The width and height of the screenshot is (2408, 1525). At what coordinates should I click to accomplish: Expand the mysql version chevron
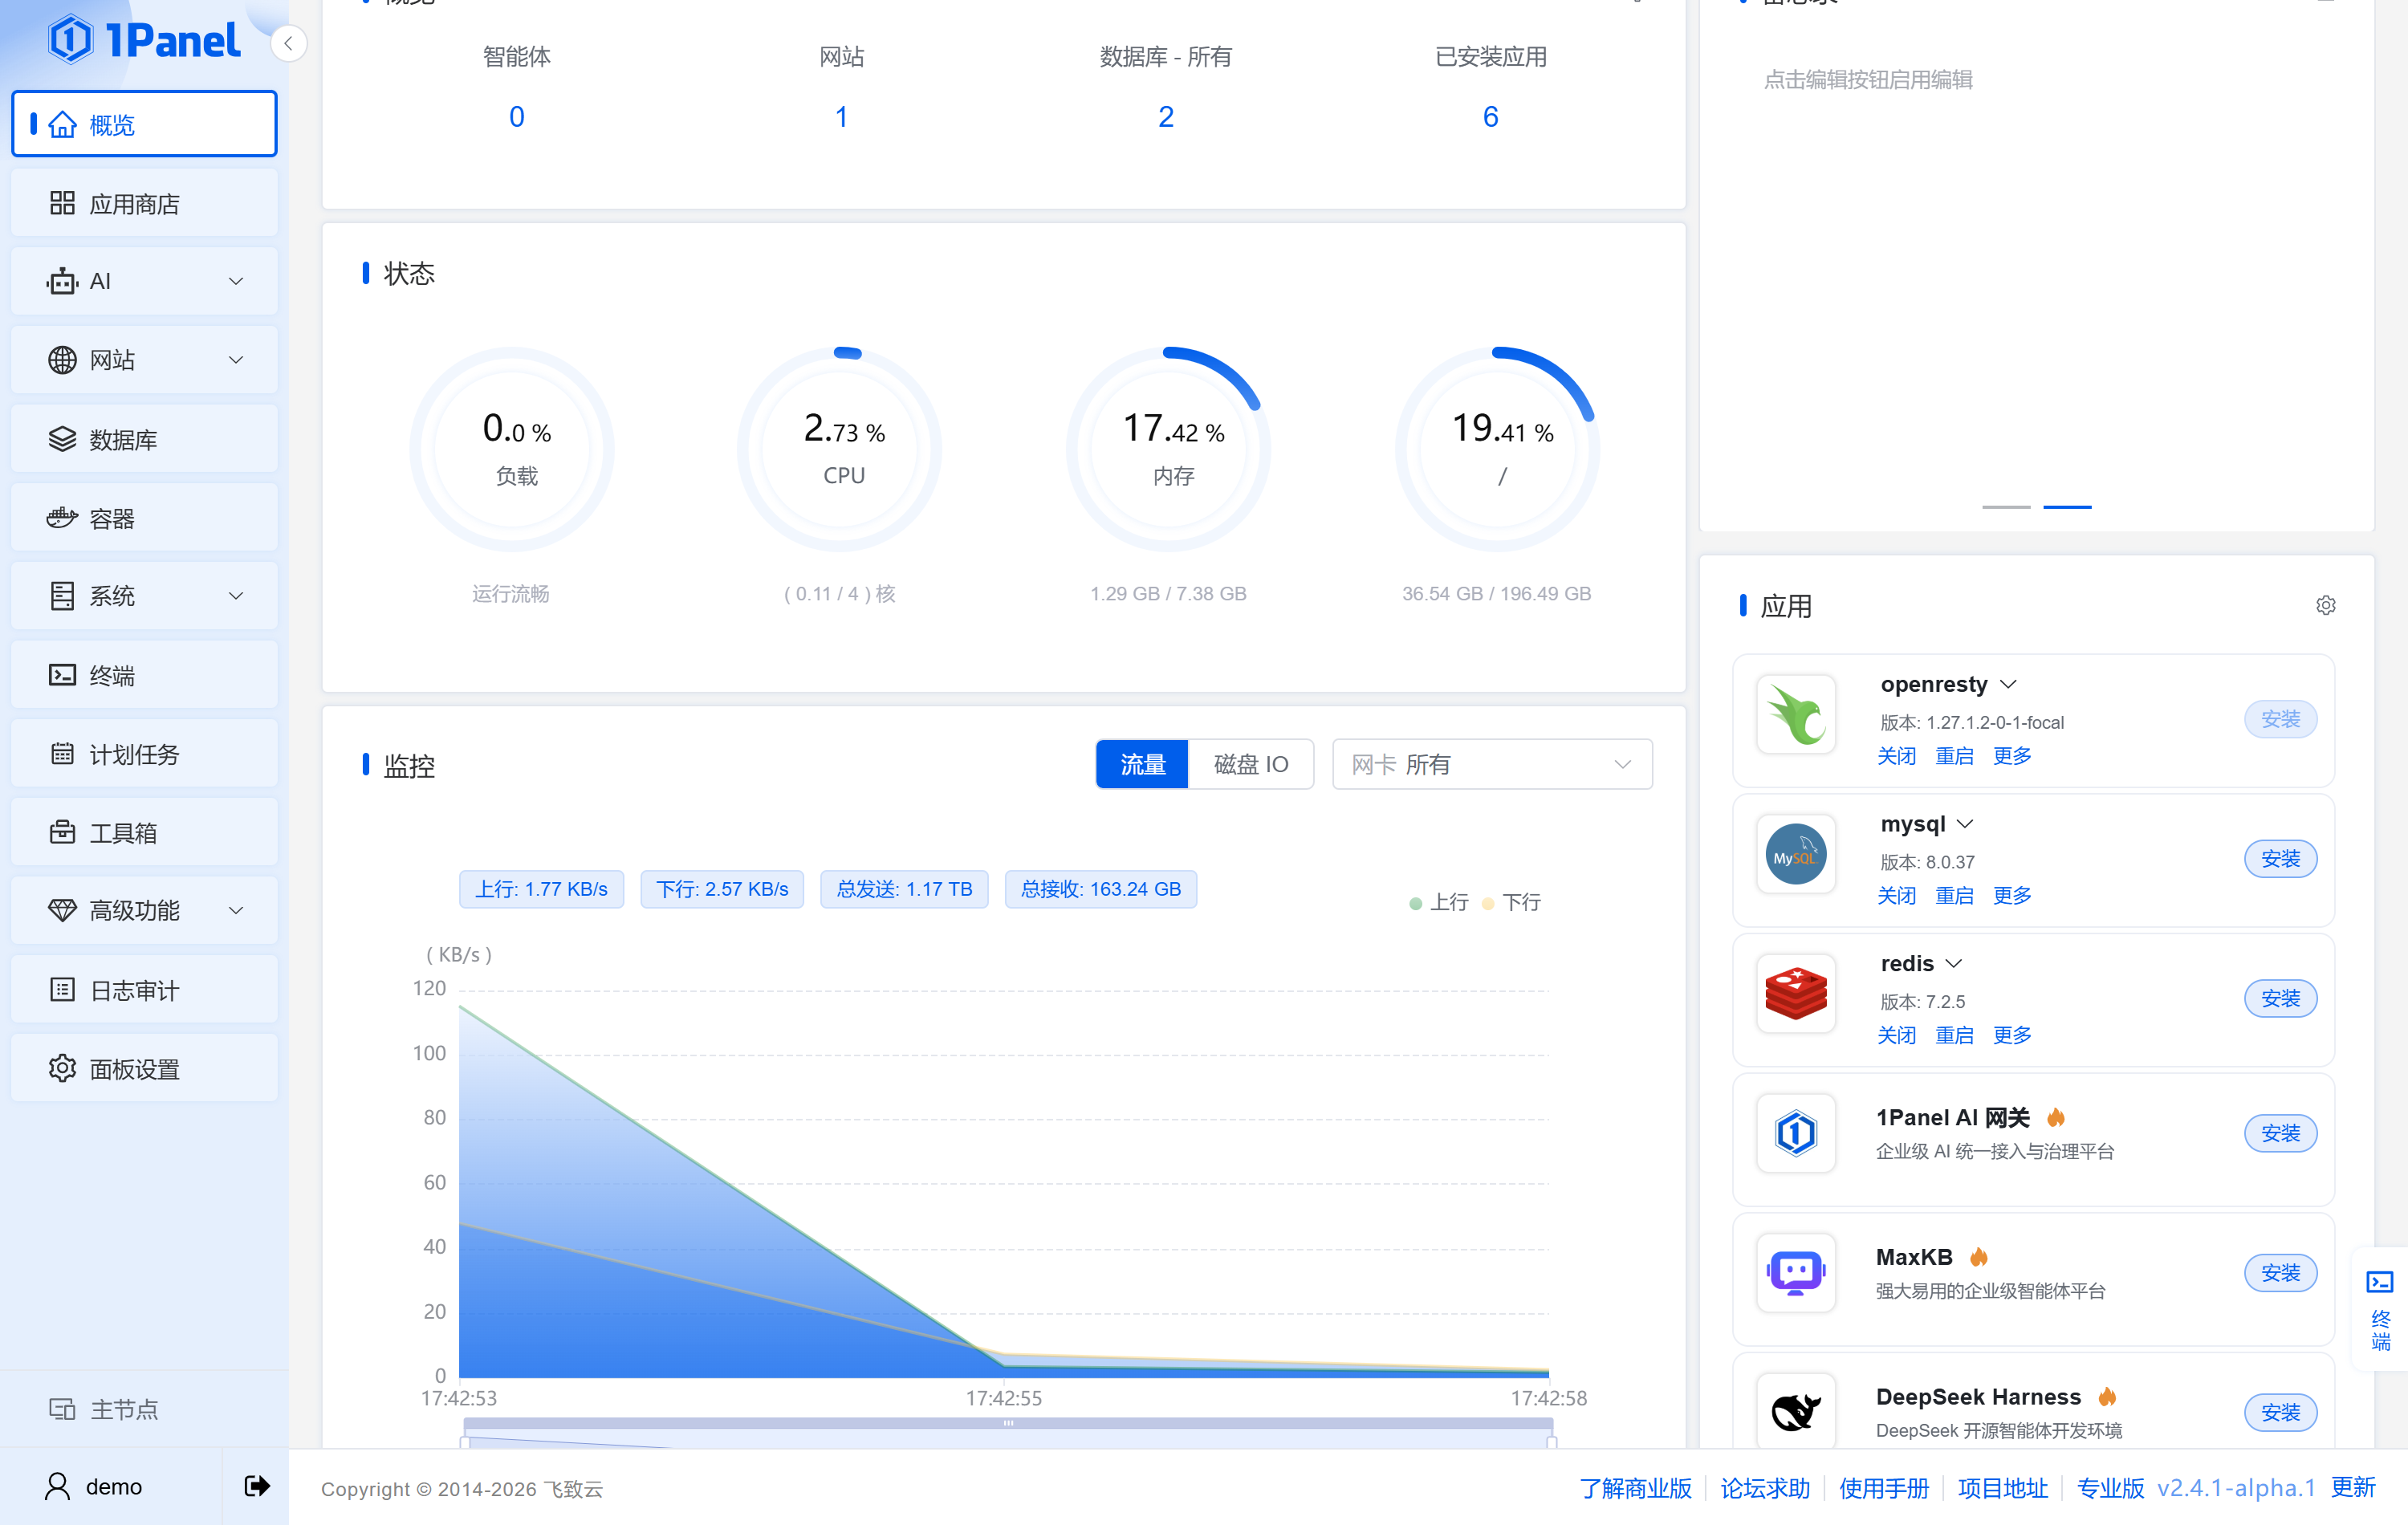(x=1966, y=824)
